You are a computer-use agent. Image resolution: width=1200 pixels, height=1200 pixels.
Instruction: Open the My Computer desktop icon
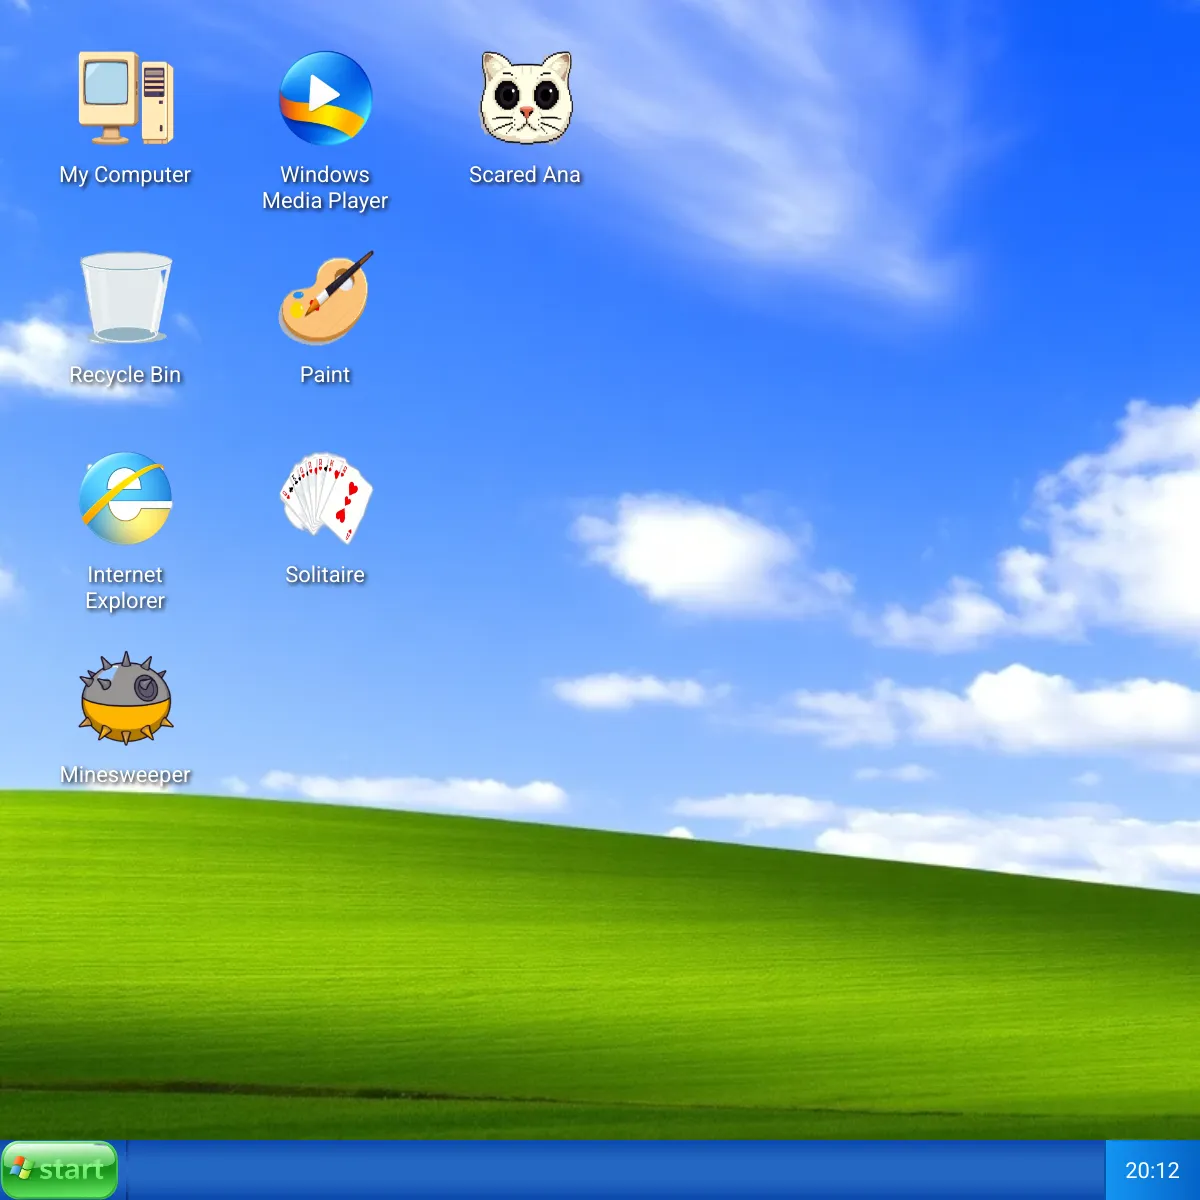click(125, 98)
